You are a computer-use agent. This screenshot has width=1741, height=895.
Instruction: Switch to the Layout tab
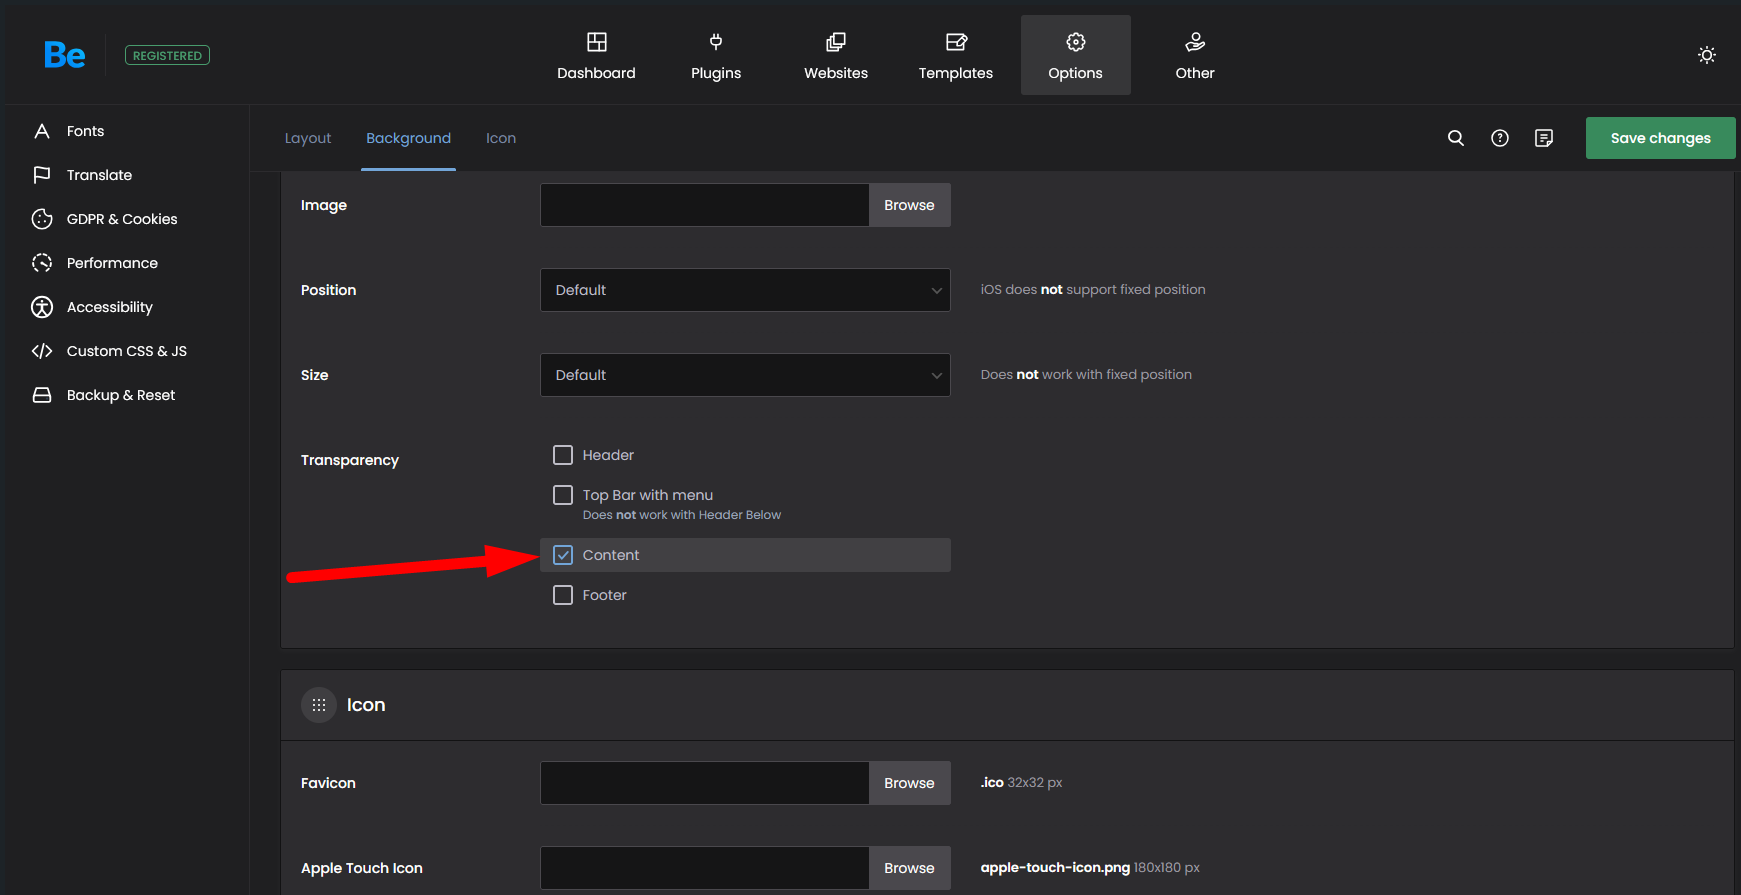tap(308, 138)
